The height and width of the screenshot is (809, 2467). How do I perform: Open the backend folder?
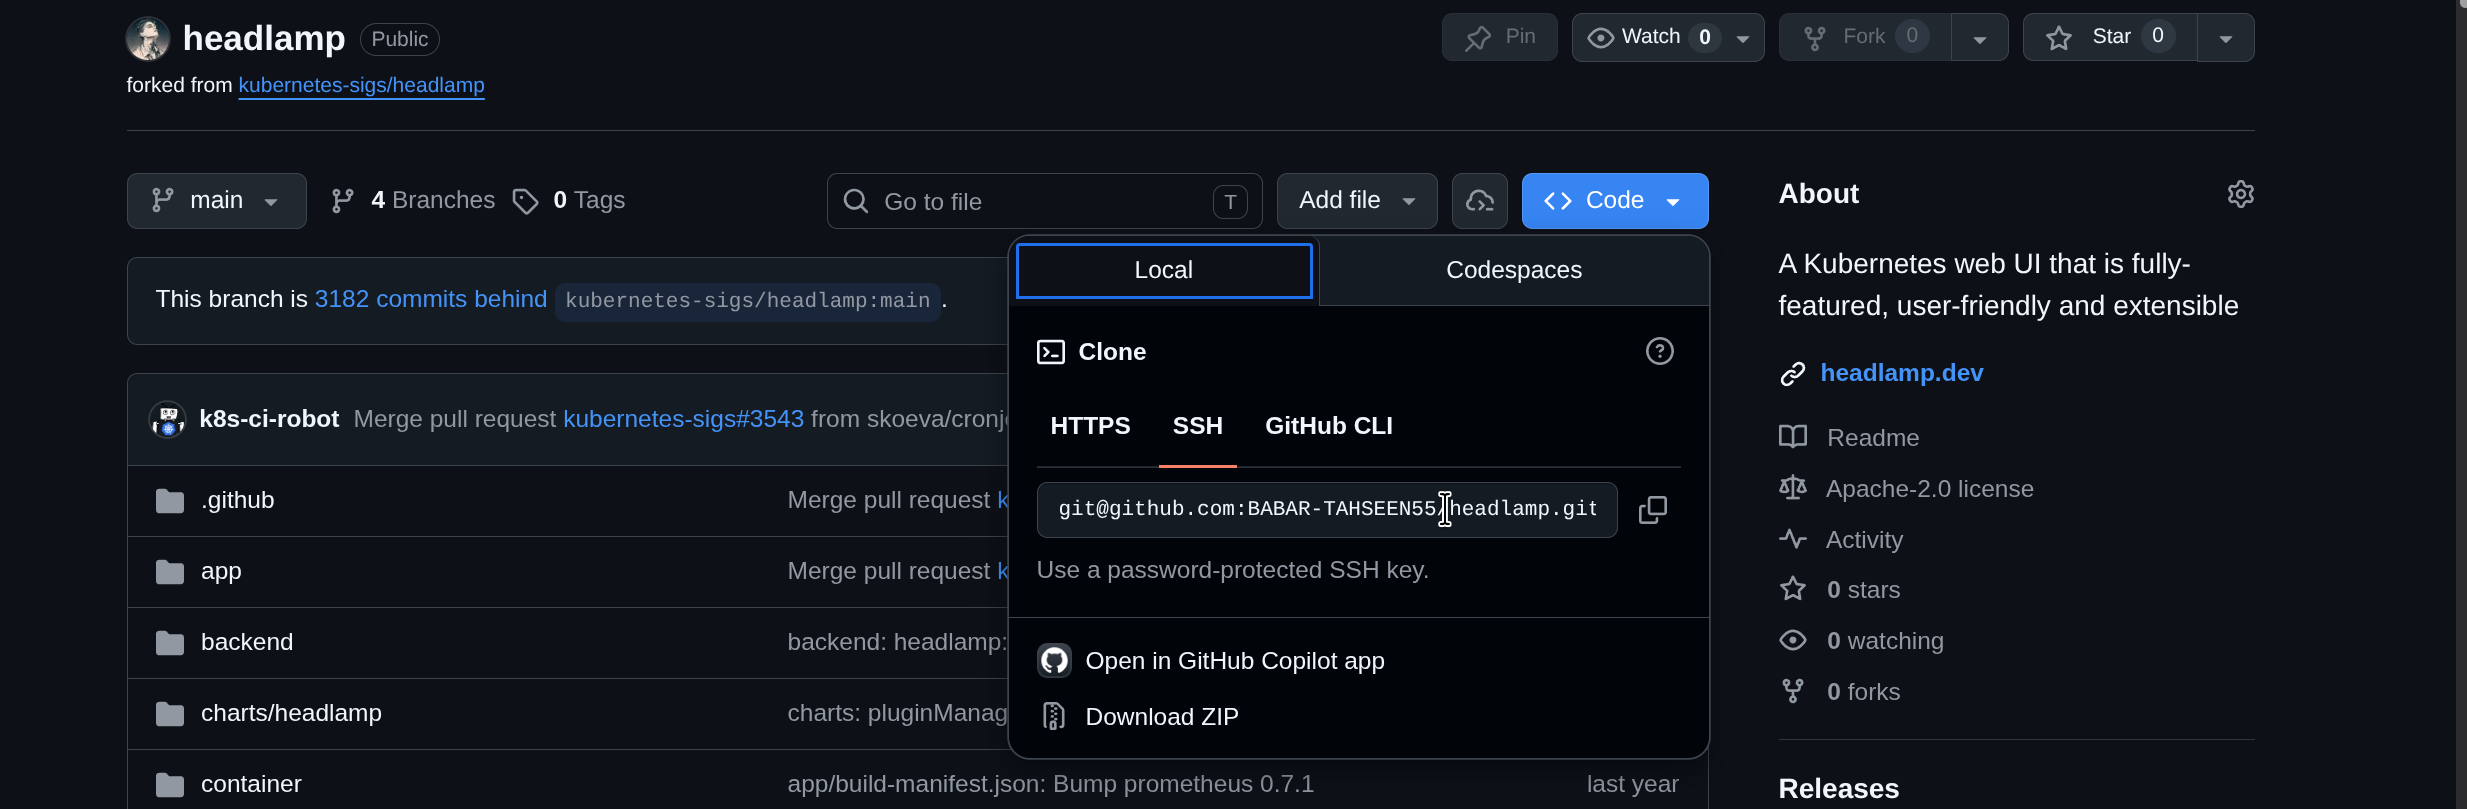(x=247, y=642)
